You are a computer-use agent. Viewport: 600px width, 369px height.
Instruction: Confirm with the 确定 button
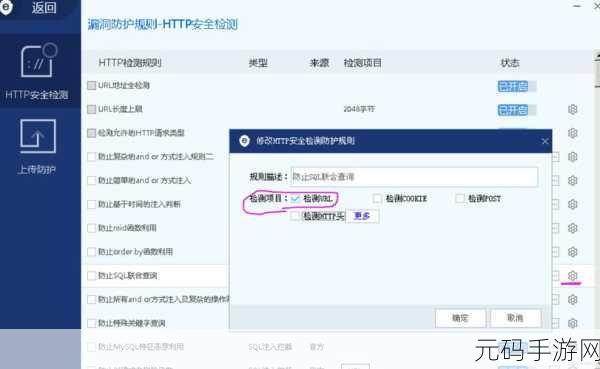(460, 318)
